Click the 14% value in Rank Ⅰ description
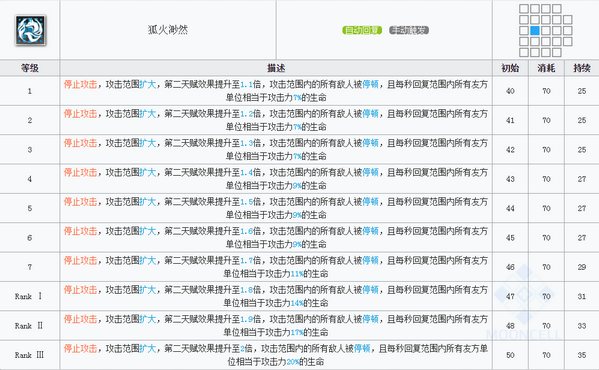This screenshot has width=599, height=370. pyautogui.click(x=297, y=303)
